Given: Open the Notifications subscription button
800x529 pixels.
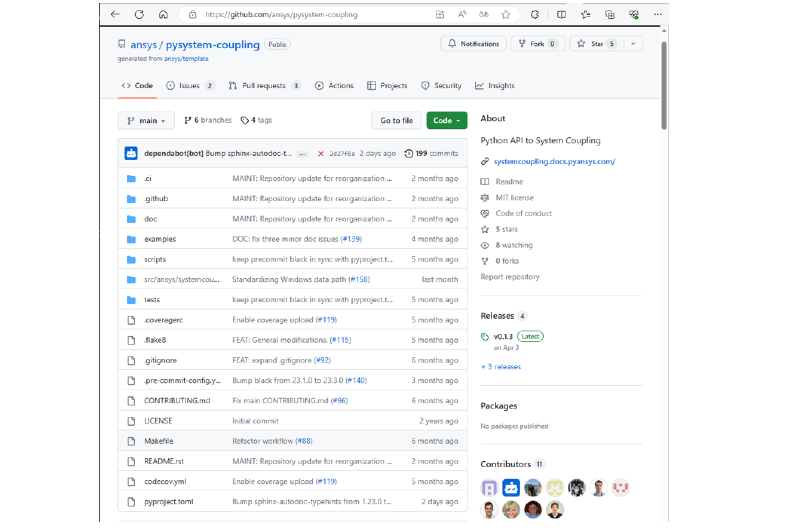Looking at the screenshot, I should (473, 44).
